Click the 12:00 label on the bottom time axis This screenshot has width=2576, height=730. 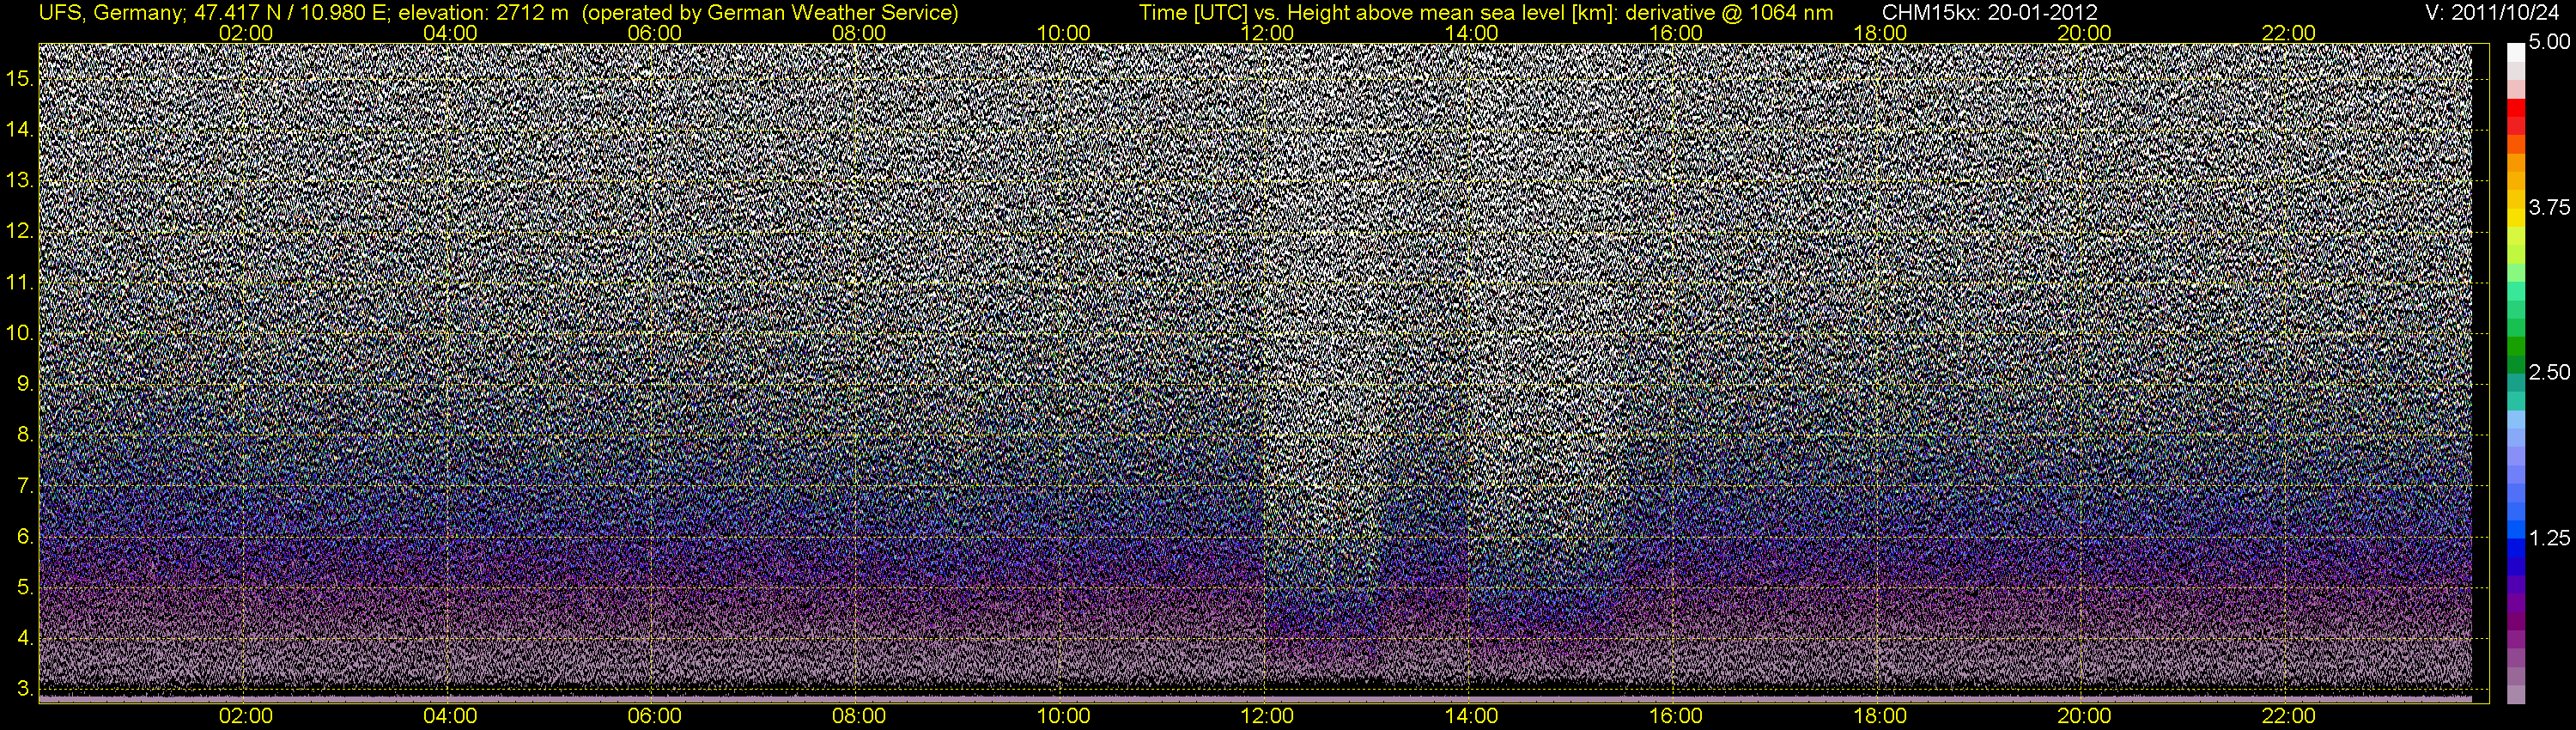1267,716
